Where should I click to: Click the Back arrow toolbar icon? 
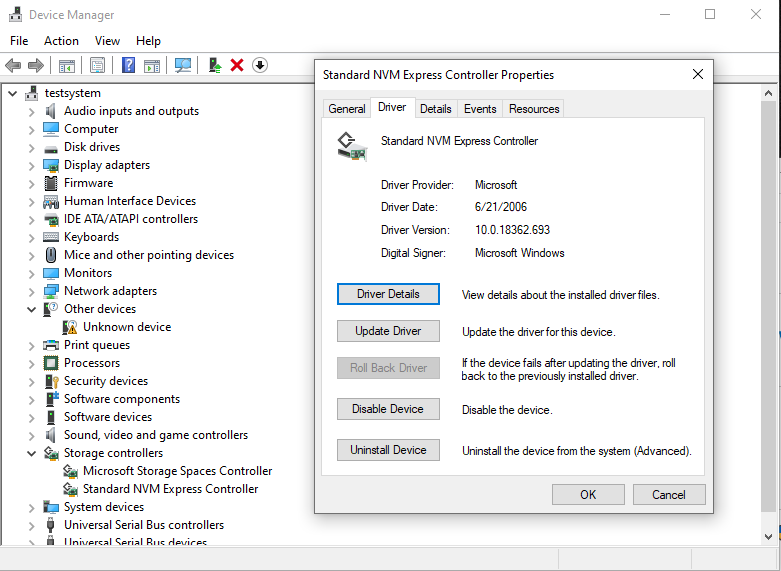pyautogui.click(x=13, y=65)
